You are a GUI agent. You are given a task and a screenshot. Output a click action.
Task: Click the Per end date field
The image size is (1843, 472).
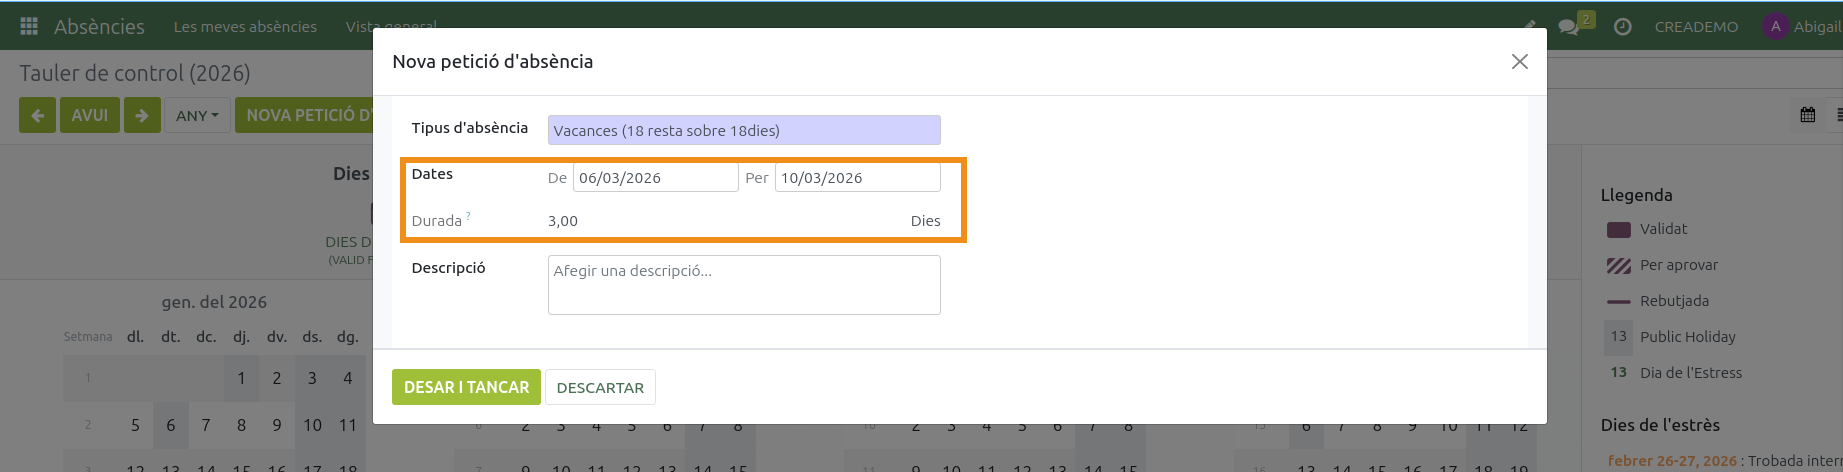coord(858,178)
